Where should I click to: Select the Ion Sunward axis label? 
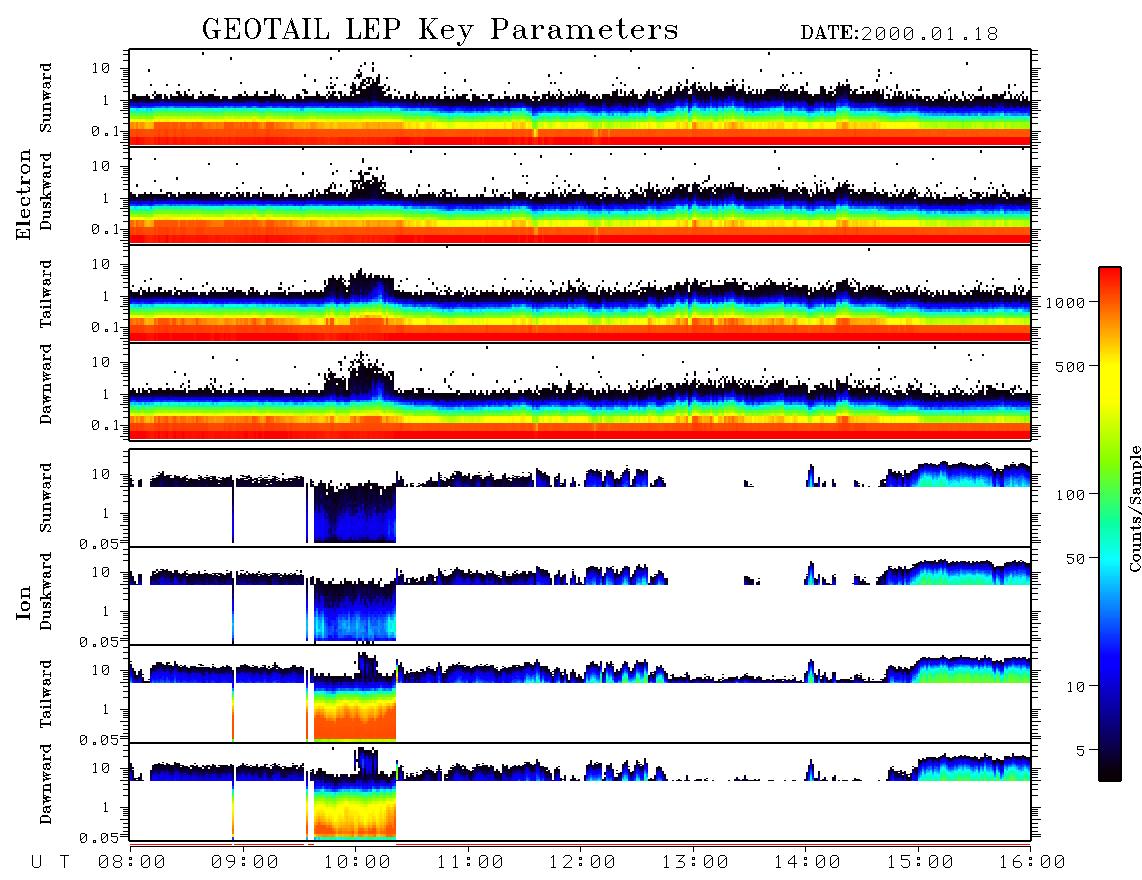click(46, 497)
